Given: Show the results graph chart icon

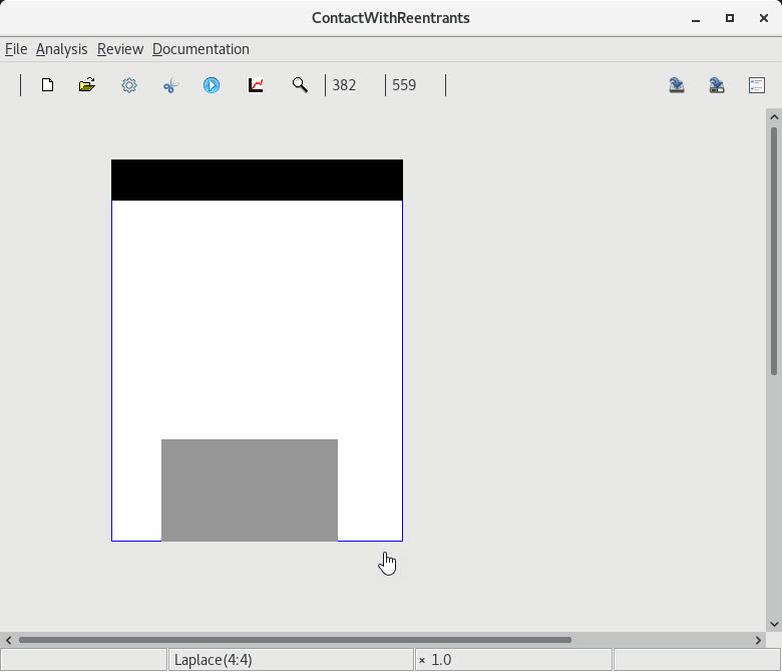Looking at the screenshot, I should [x=256, y=85].
